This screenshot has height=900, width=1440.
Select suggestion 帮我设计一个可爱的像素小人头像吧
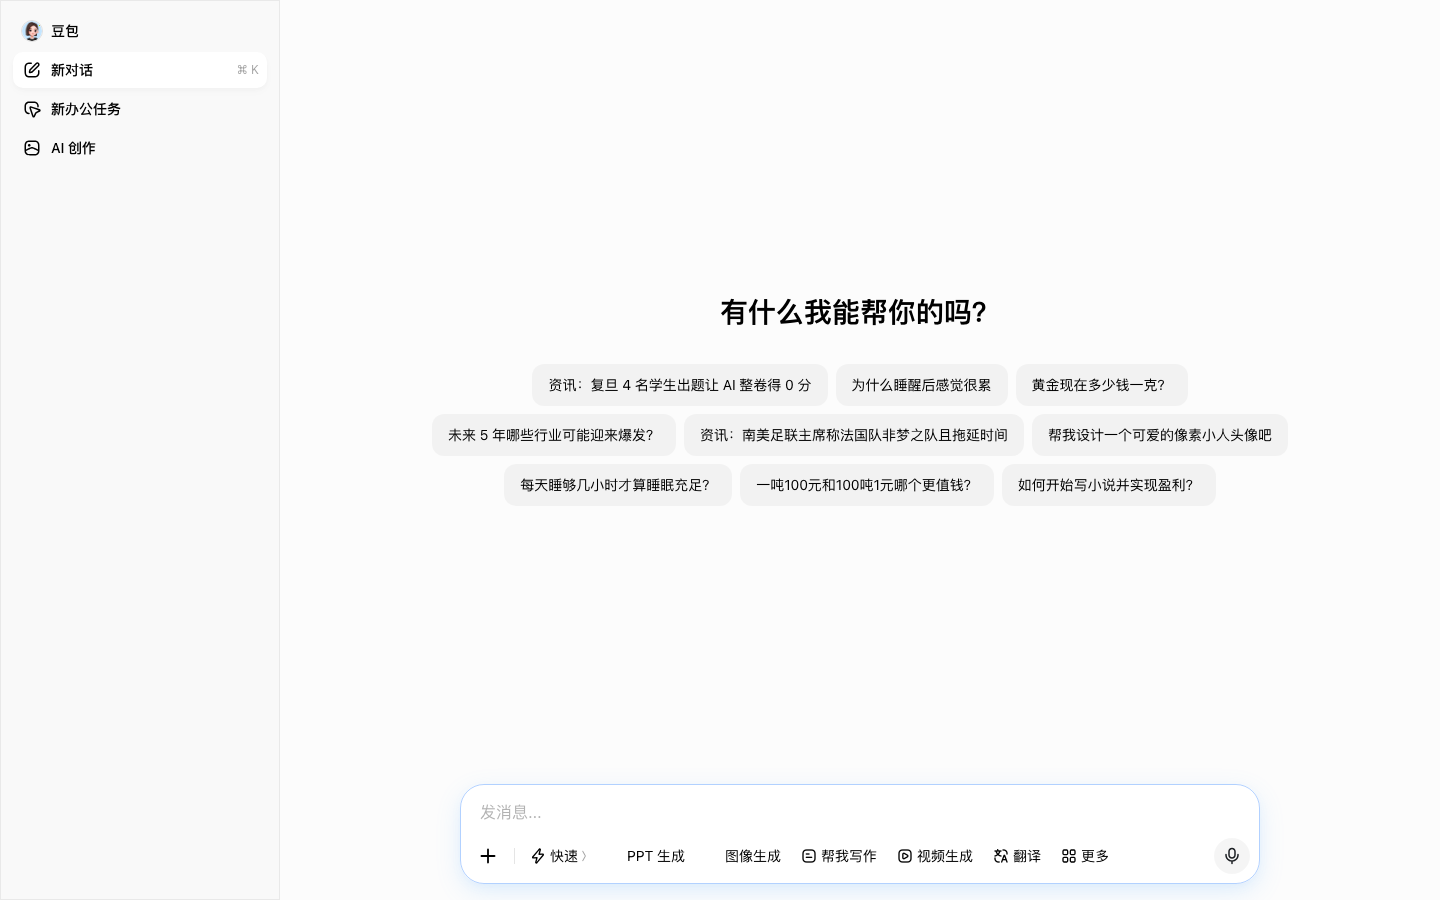pos(1160,435)
